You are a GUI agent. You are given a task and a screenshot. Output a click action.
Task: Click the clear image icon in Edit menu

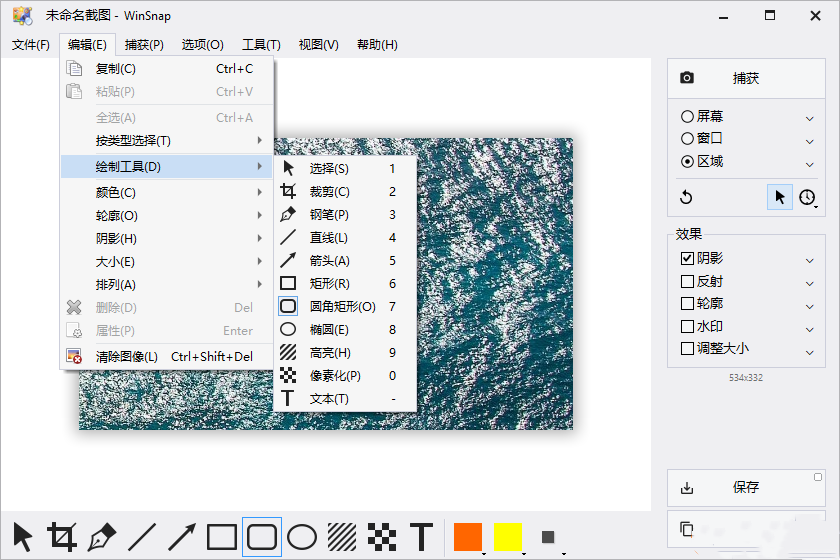pos(74,356)
